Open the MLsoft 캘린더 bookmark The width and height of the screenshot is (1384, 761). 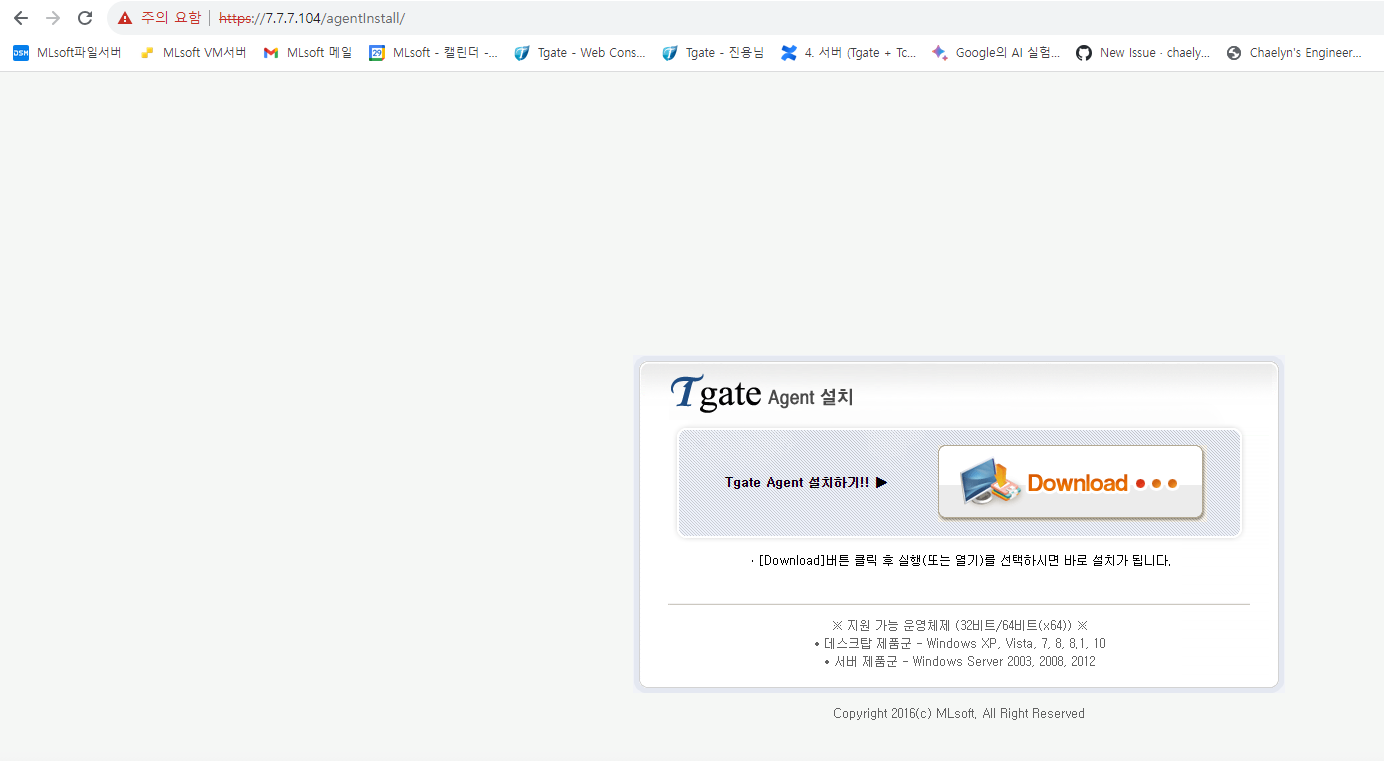click(x=434, y=53)
